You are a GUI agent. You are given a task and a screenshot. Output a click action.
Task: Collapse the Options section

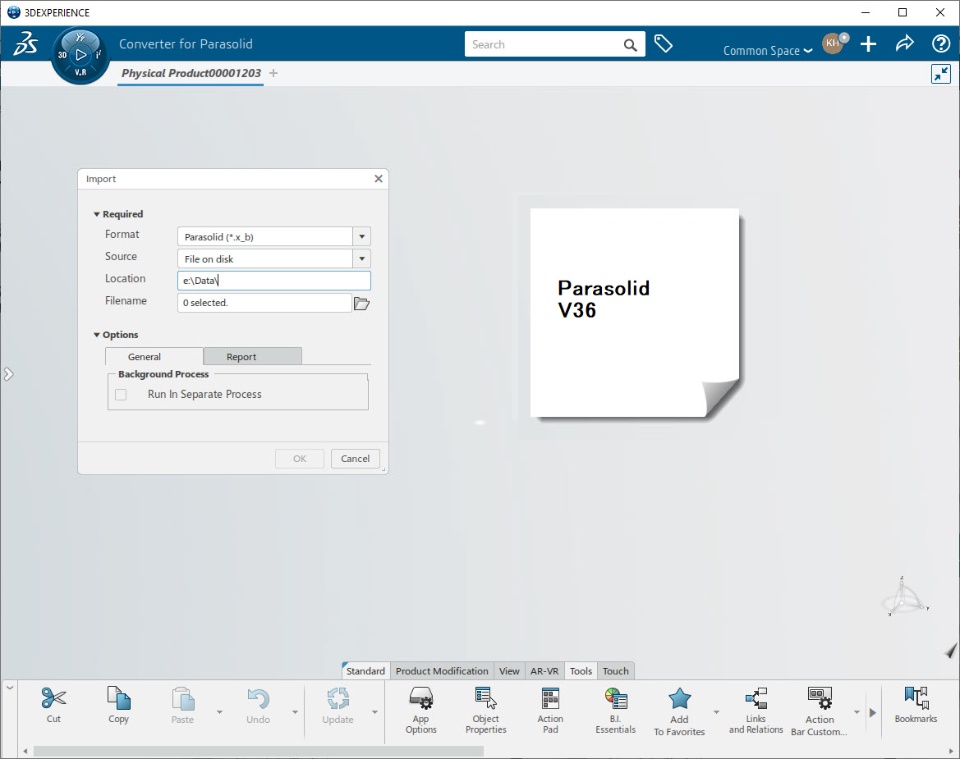(x=97, y=335)
